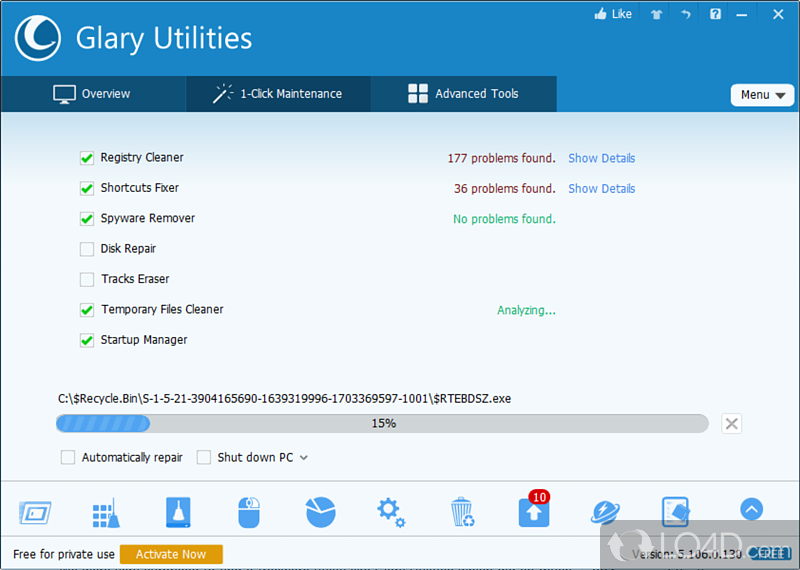Click the help question mark icon

tap(715, 14)
